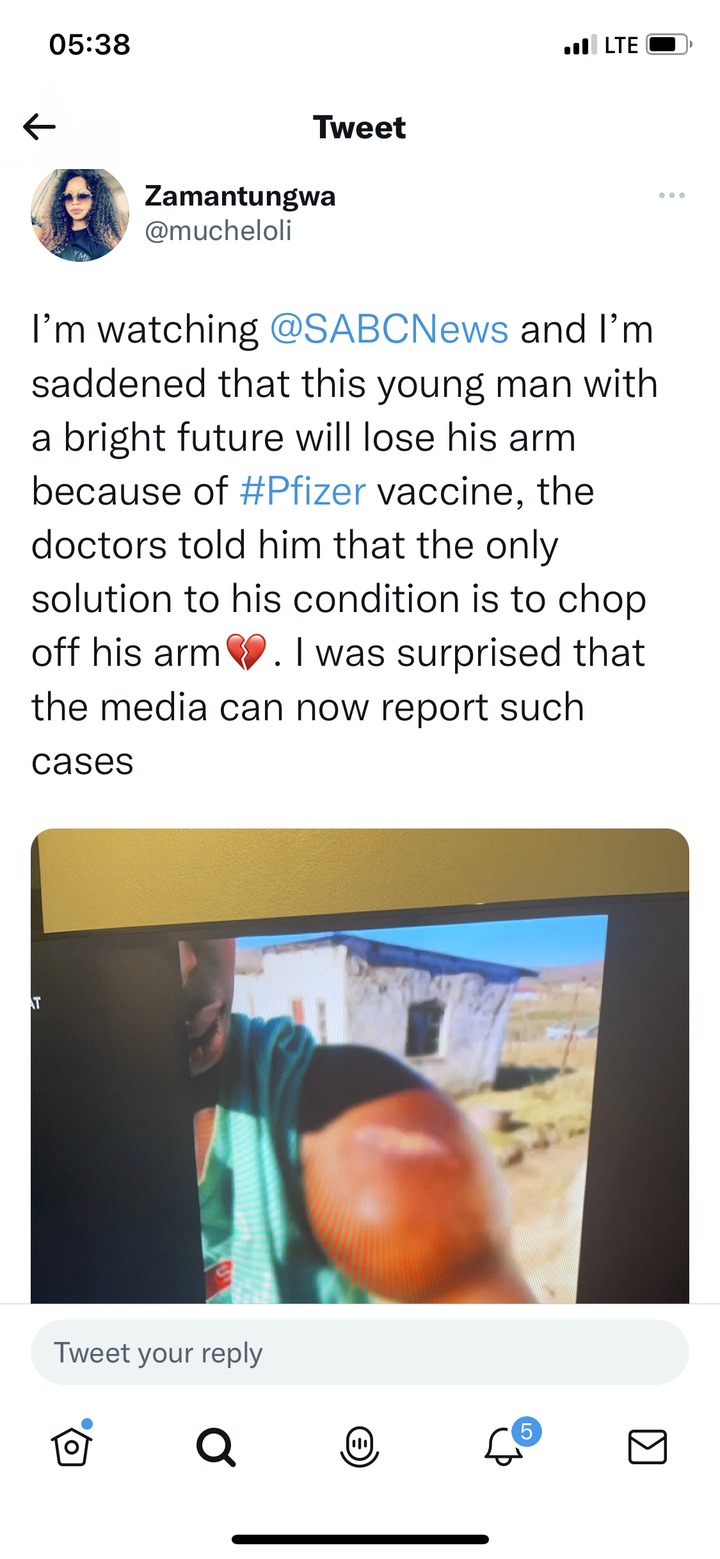720x1559 pixels.
Task: Tap the Tweet header title
Action: click(360, 127)
